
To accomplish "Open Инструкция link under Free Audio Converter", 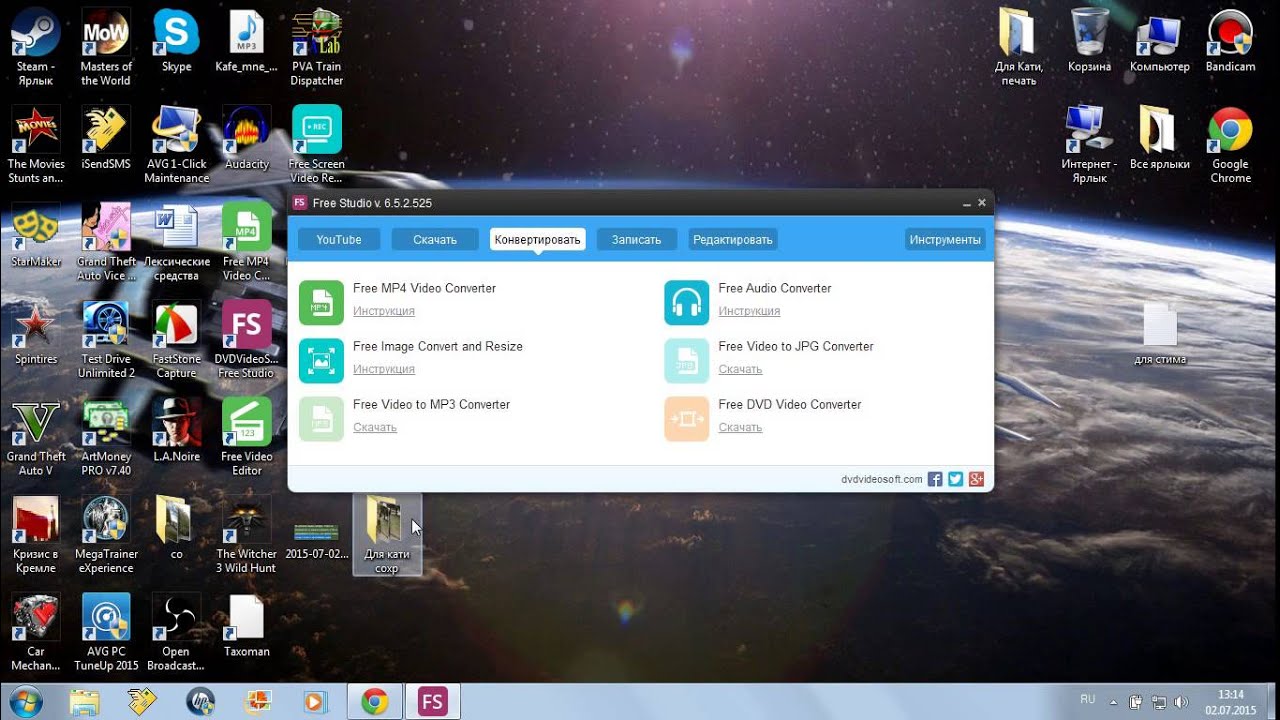I will coord(749,311).
